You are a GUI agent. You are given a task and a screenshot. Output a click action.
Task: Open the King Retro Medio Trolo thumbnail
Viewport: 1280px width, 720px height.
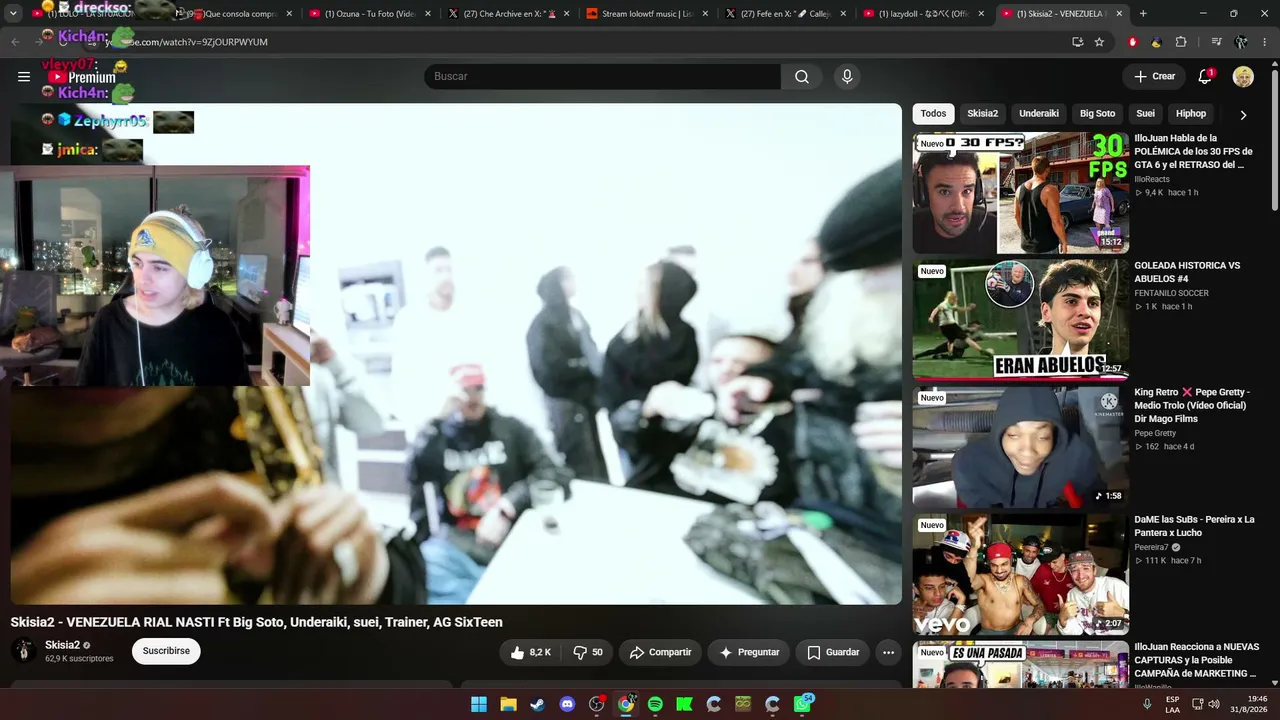click(1020, 447)
